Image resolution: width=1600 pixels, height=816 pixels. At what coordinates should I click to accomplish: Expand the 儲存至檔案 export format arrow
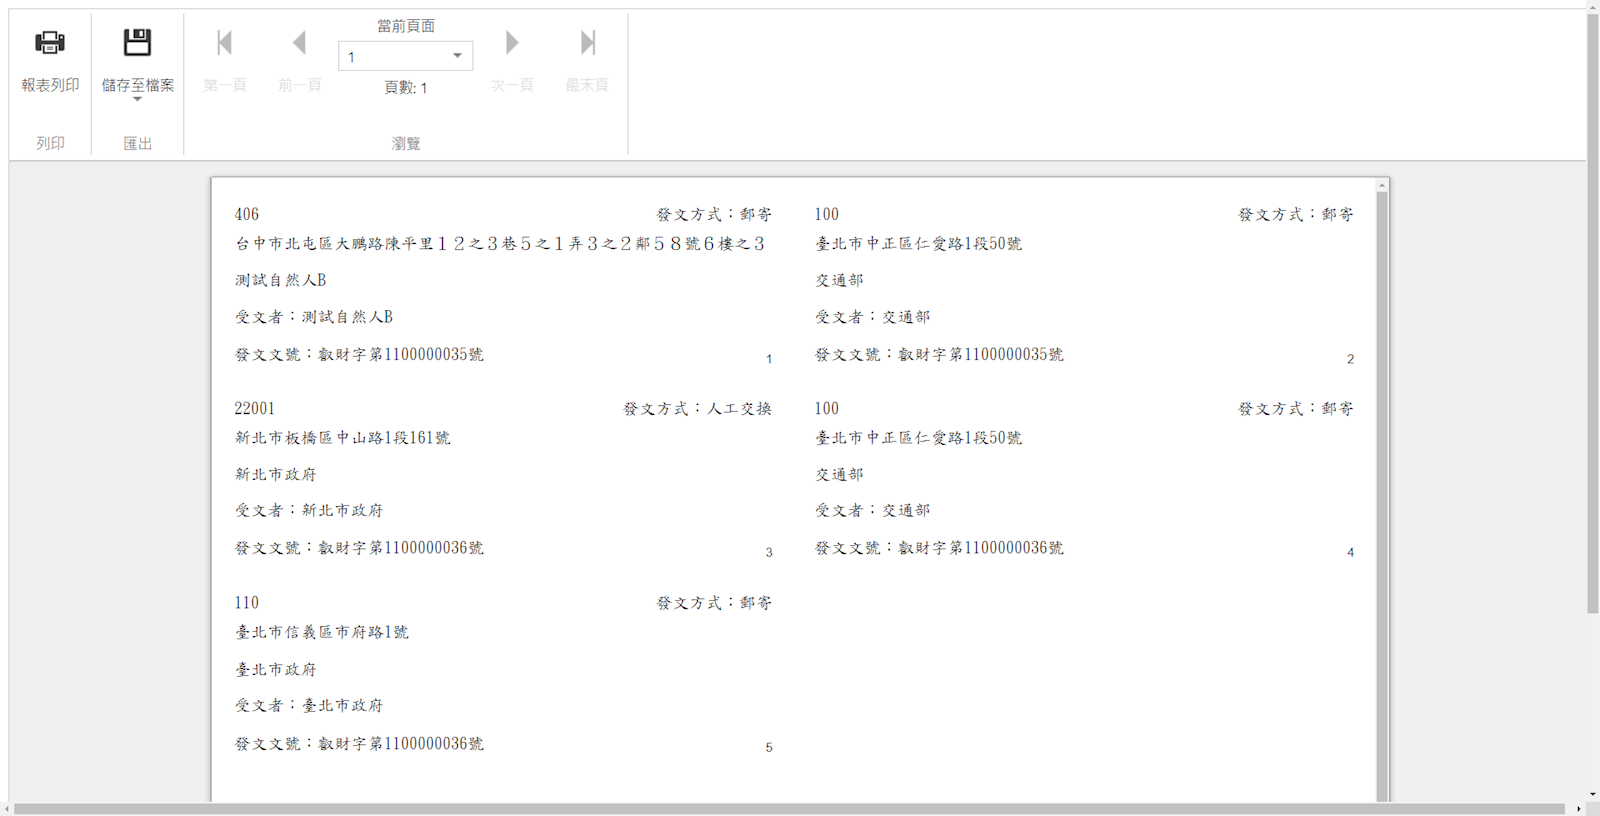(x=137, y=99)
